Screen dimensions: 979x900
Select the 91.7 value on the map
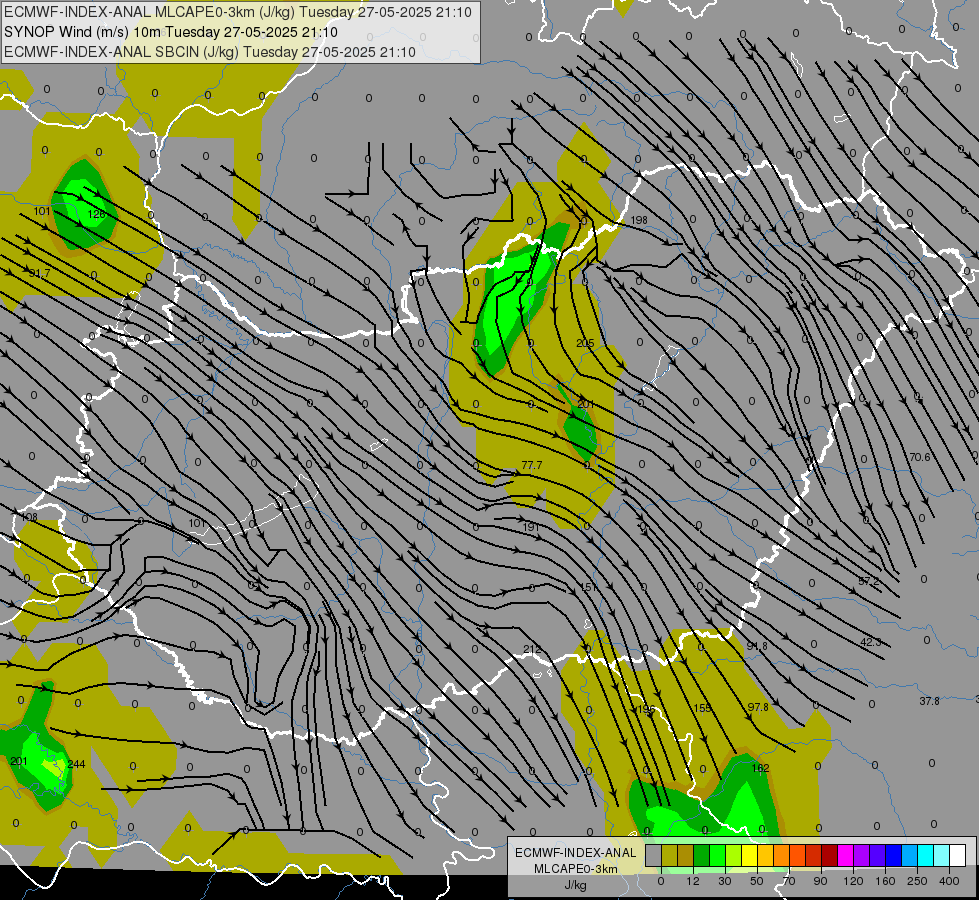tap(39, 274)
